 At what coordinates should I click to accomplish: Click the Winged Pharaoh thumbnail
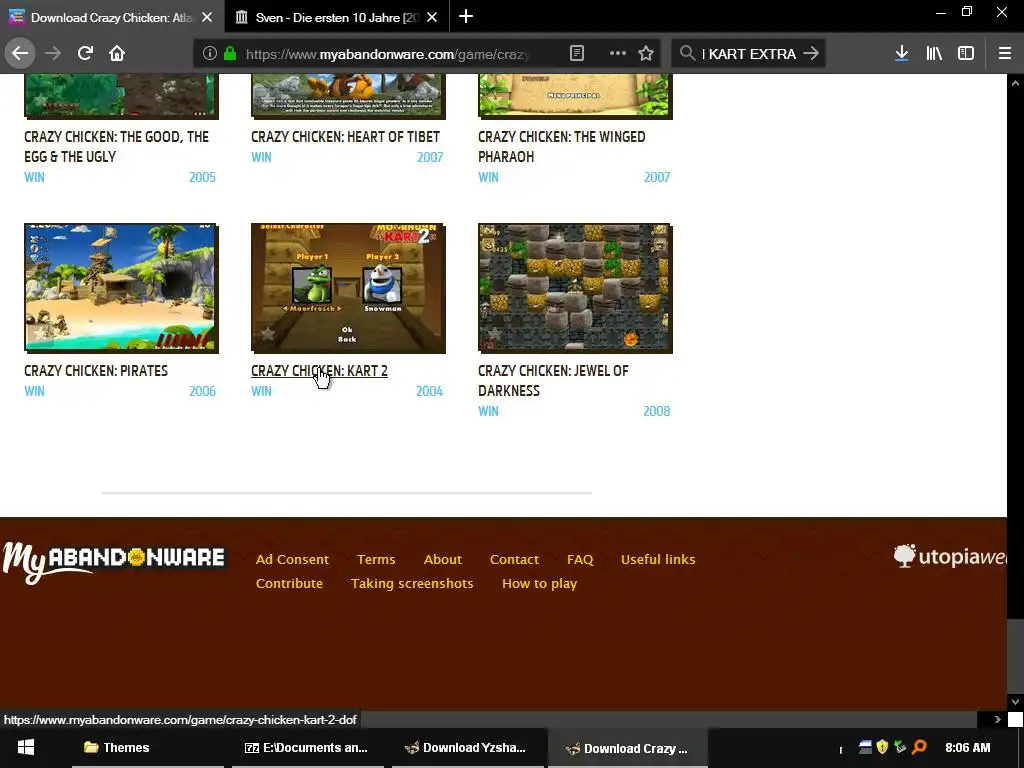(575, 96)
